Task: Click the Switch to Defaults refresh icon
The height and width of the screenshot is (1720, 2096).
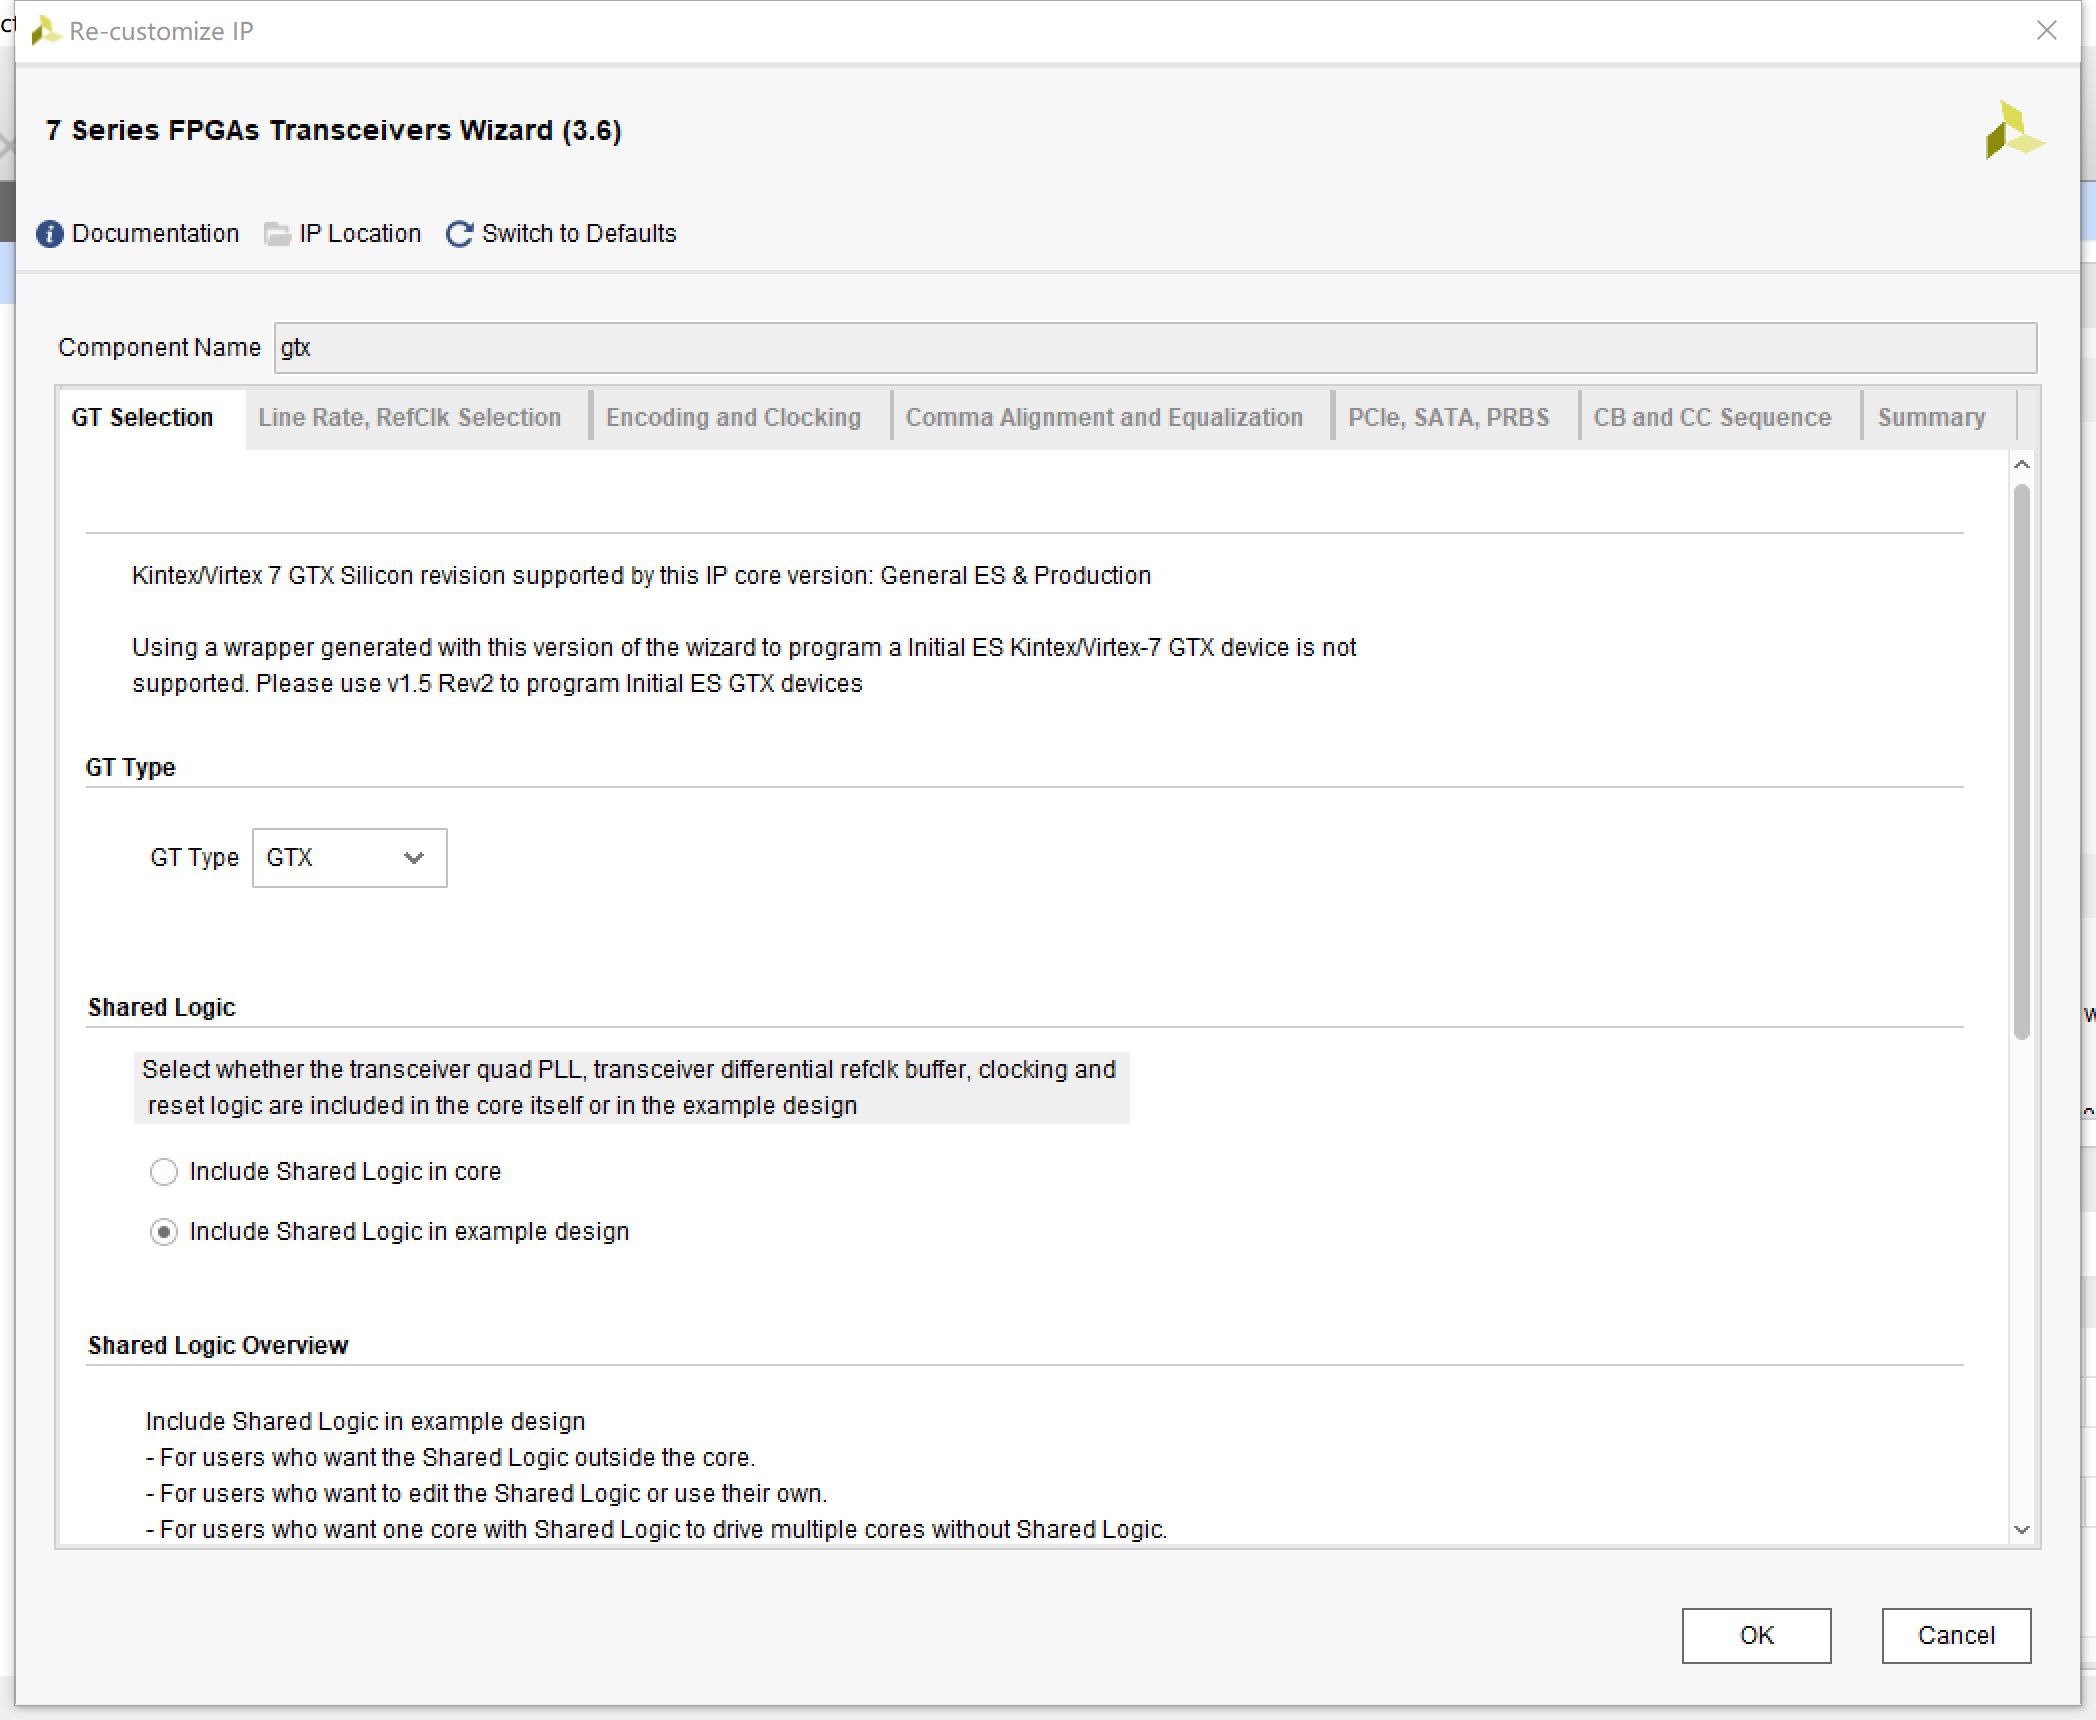Action: [459, 234]
